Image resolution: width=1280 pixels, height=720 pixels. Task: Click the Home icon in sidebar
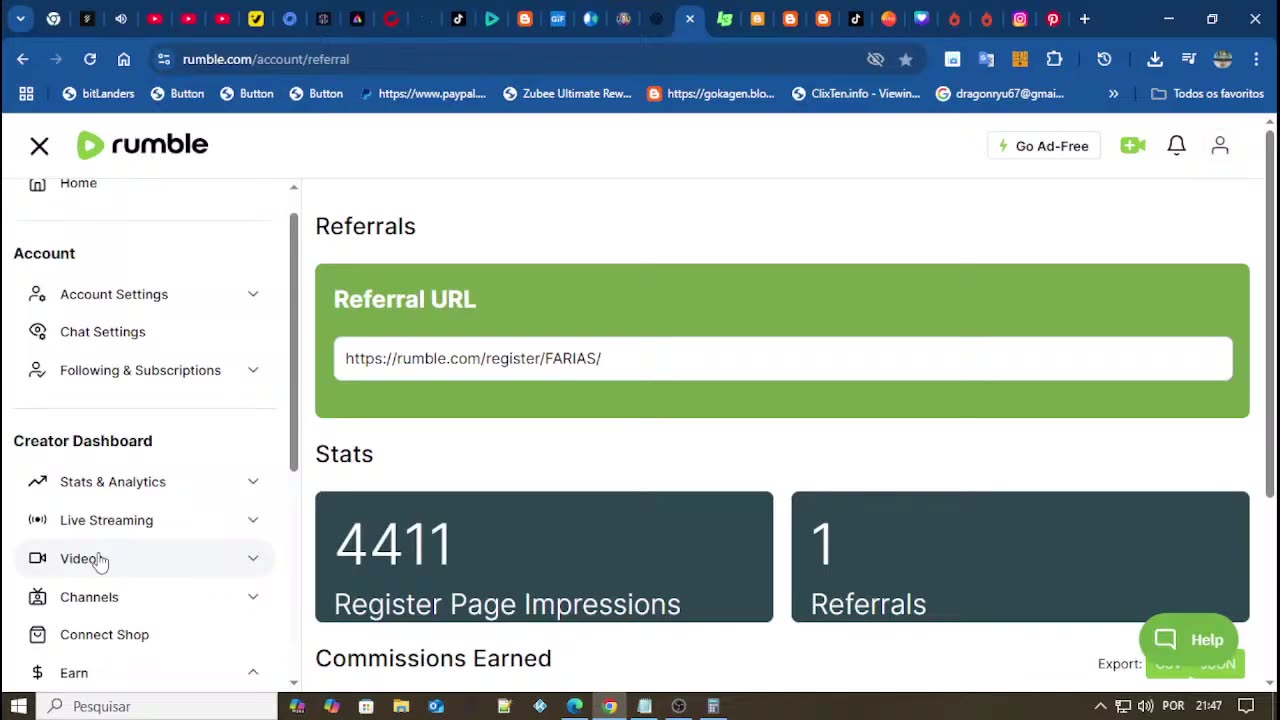click(37, 184)
